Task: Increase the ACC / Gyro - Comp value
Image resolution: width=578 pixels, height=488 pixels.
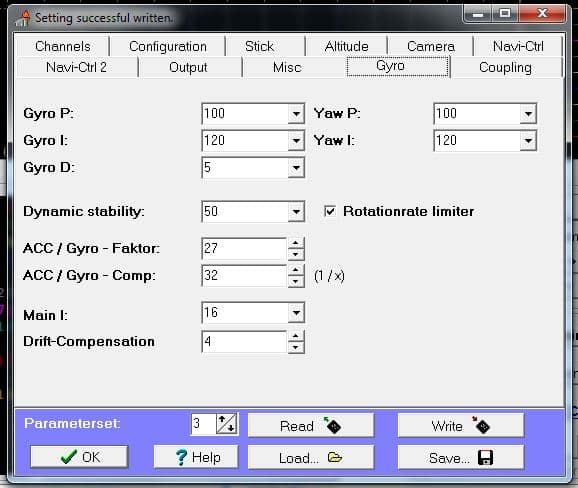Action: coord(296,270)
